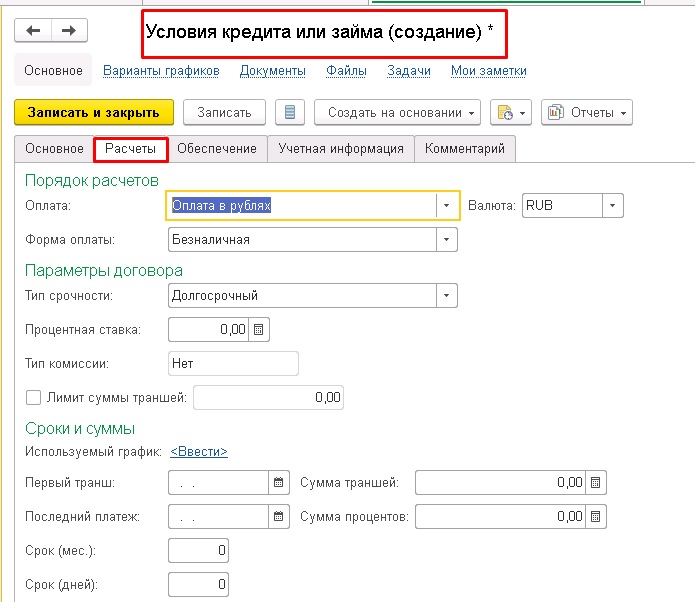The width and height of the screenshot is (695, 602).
Task: Open the Отчеты dropdown menu
Action: pyautogui.click(x=587, y=112)
